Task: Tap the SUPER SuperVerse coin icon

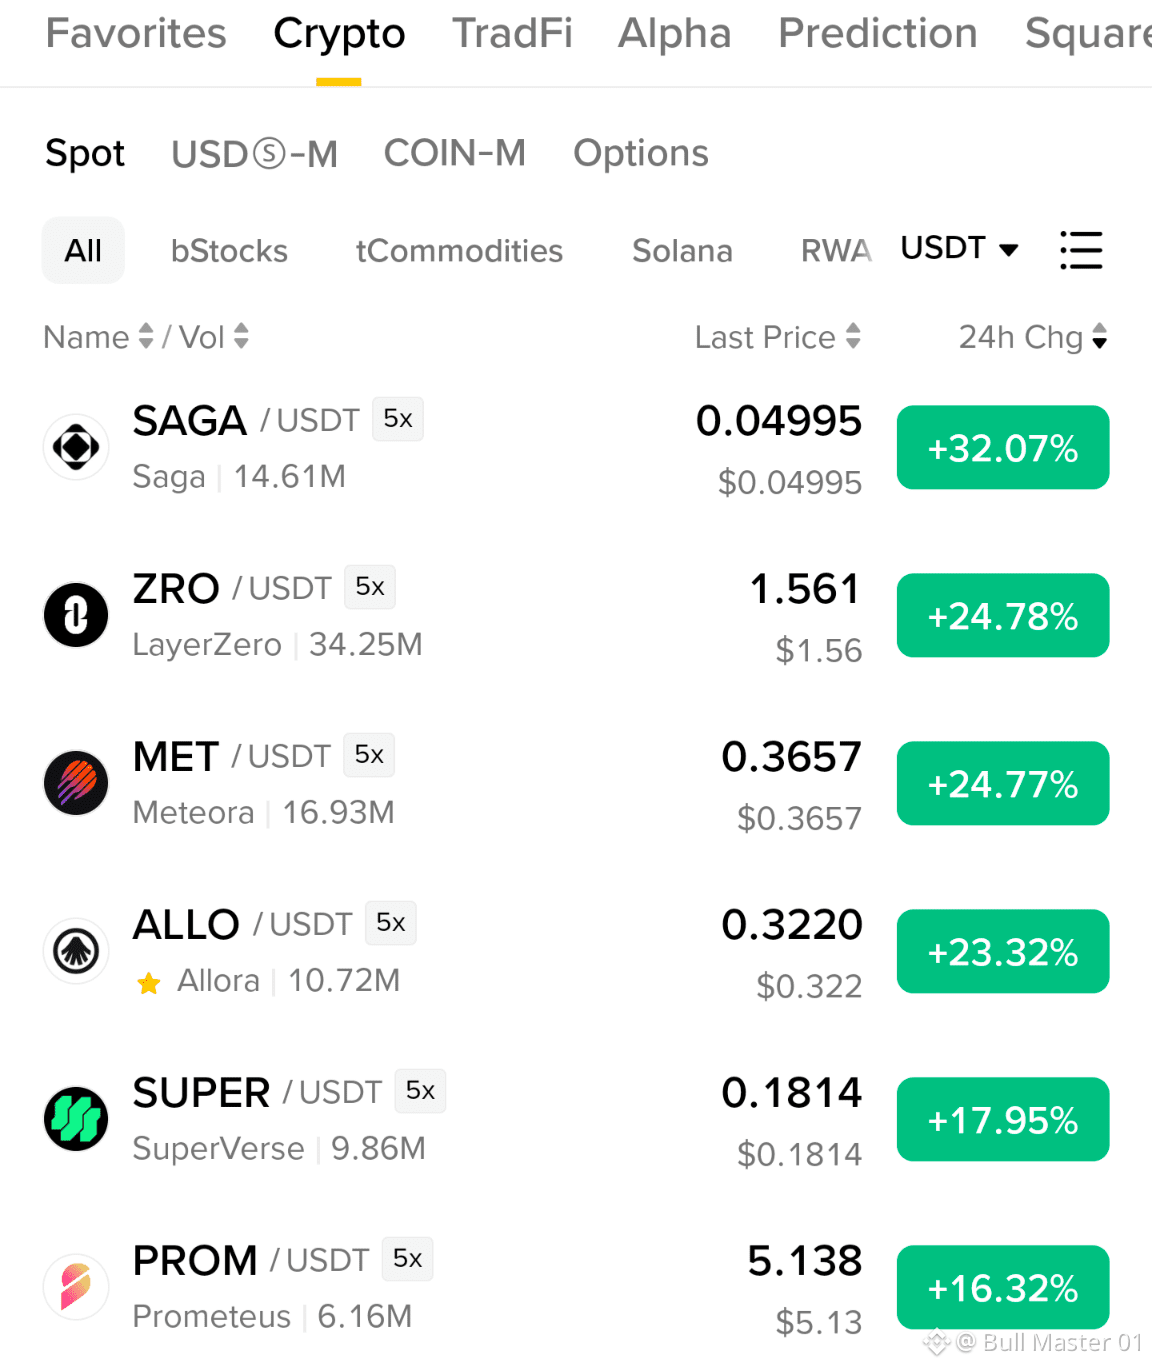Action: [76, 1119]
